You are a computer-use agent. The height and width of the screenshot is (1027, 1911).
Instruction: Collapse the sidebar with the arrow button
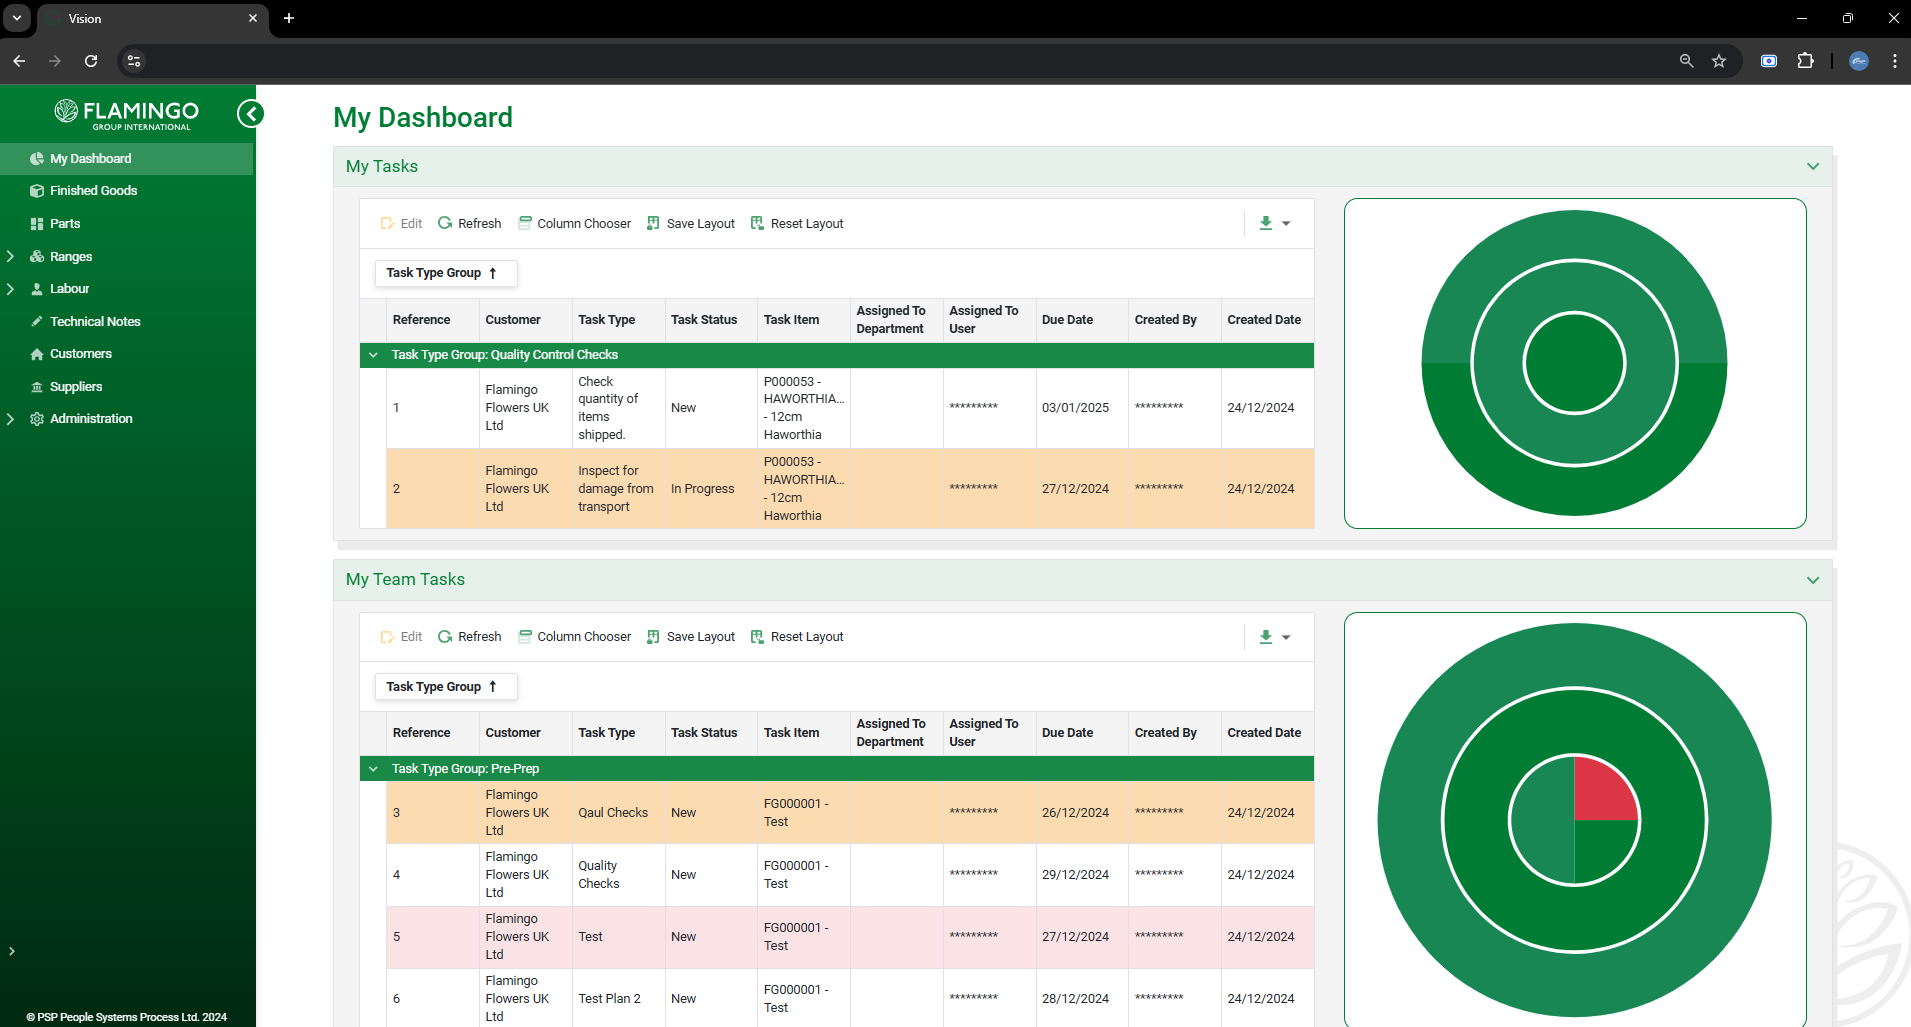click(250, 114)
